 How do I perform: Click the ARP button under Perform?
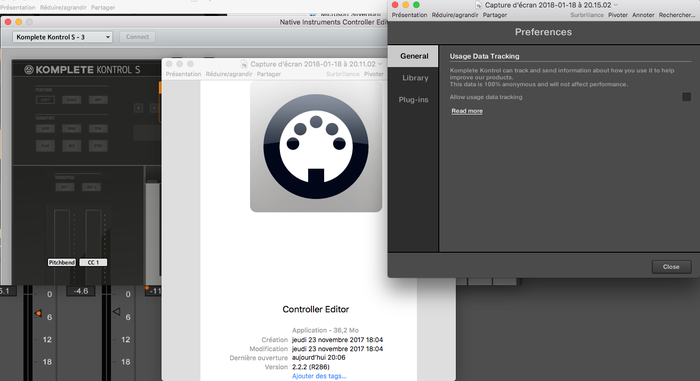pos(98,100)
